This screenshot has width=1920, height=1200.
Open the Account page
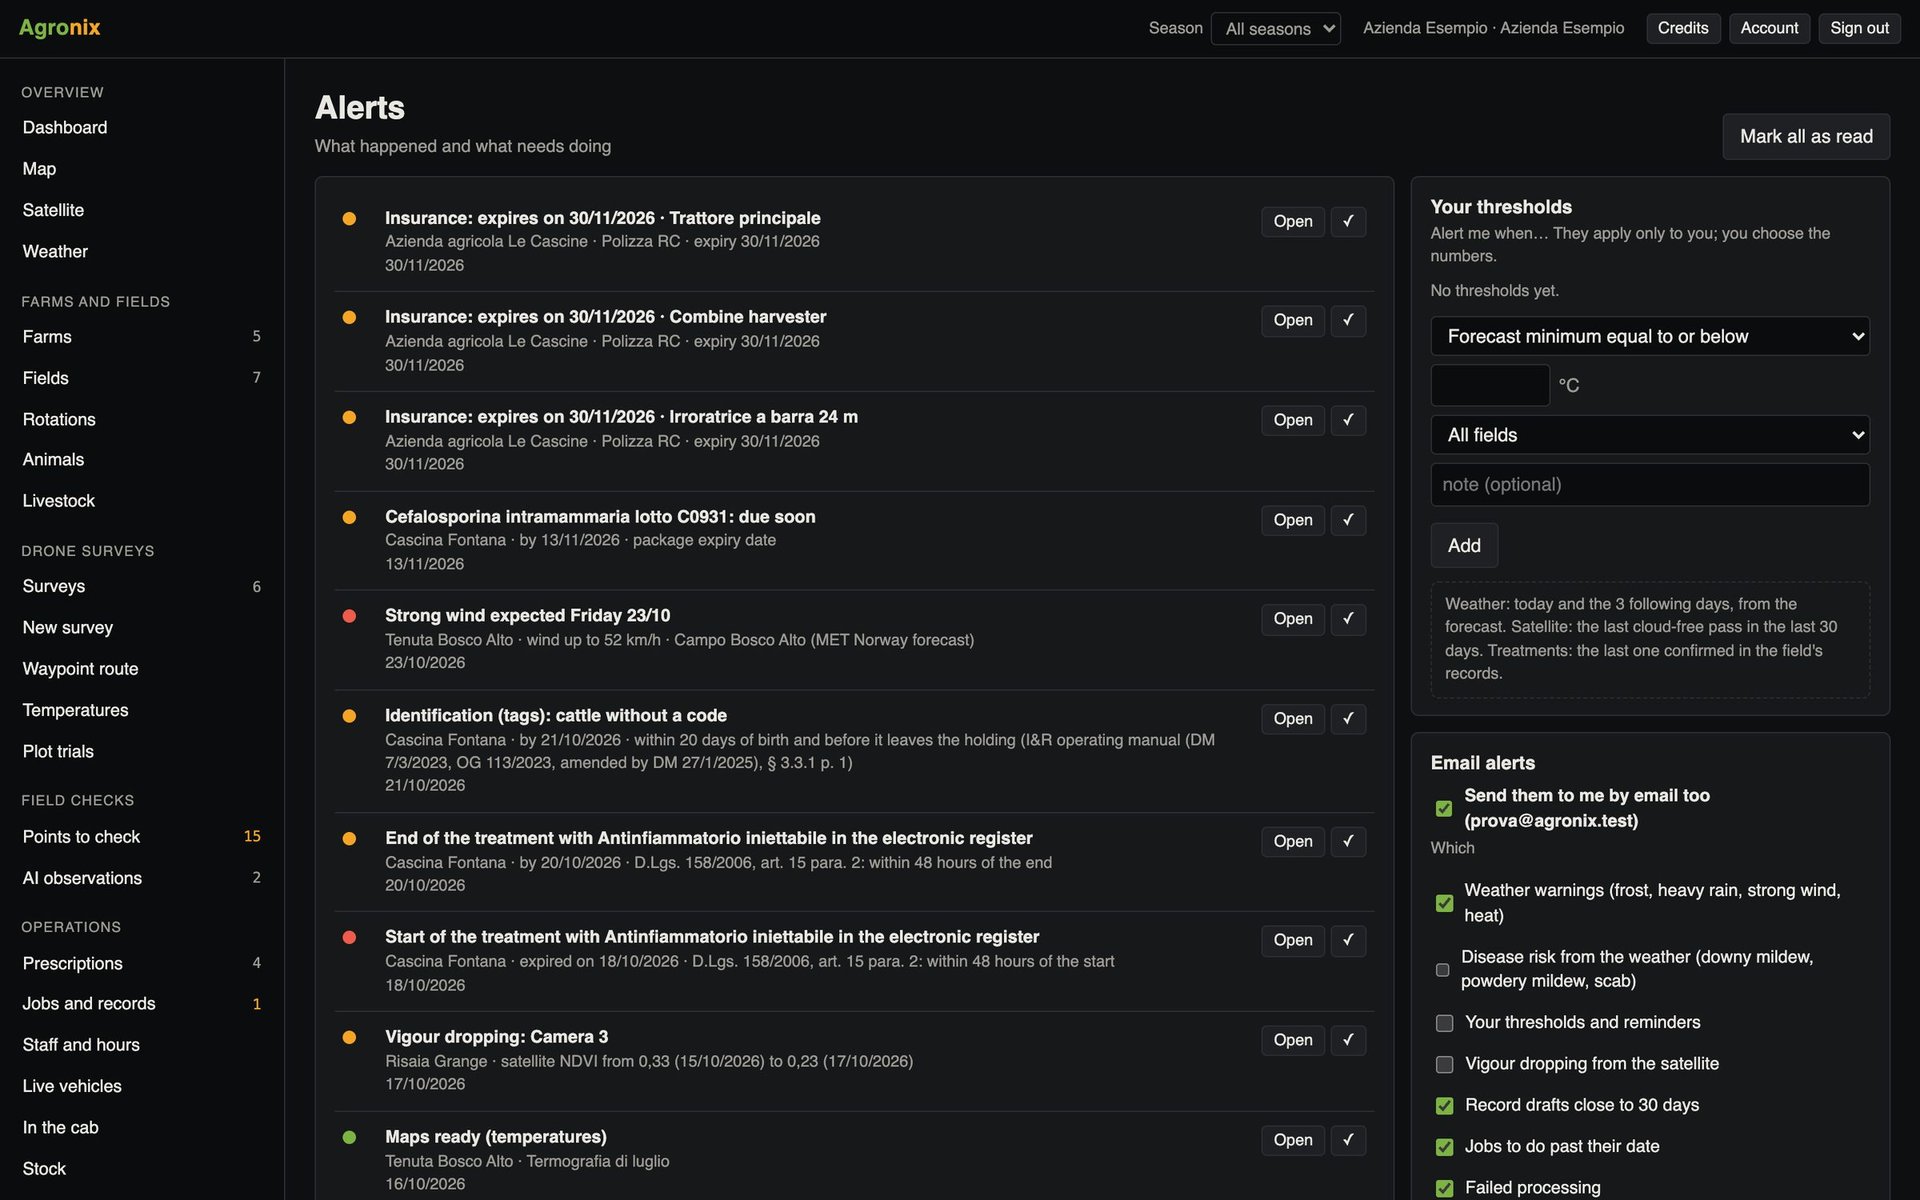1769,28
